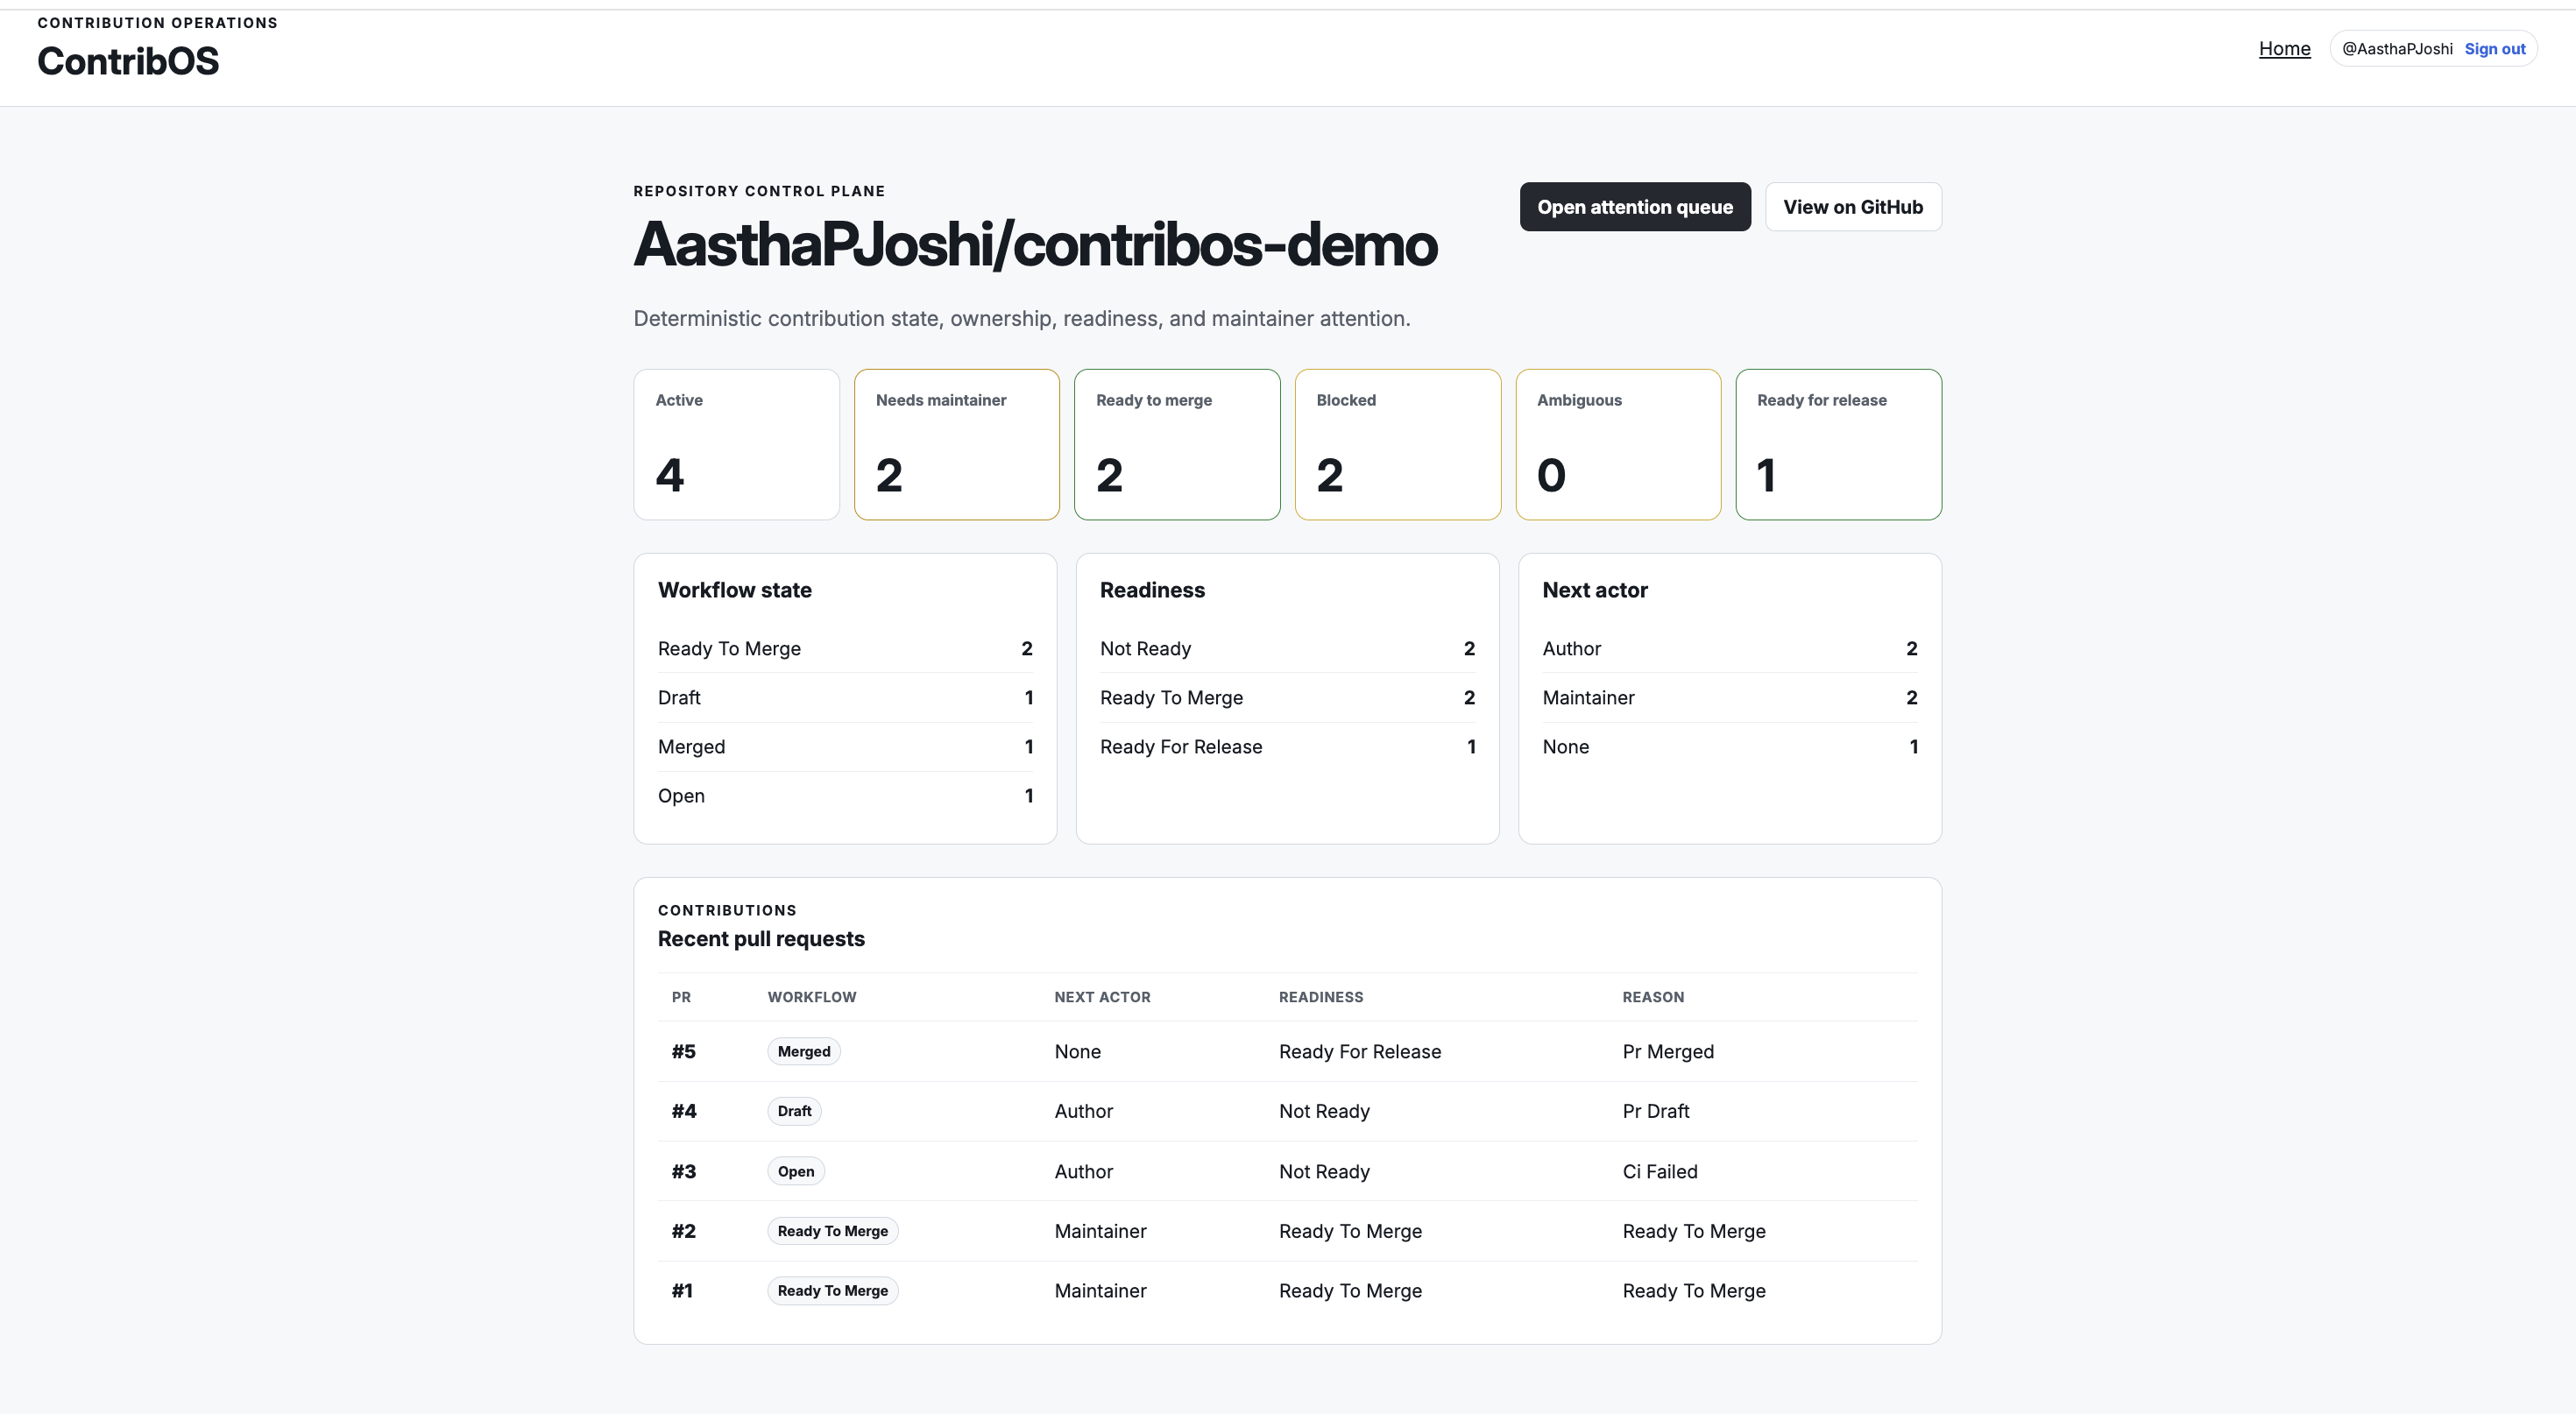Click Merged row in Workflow state panel
Viewport: 2576px width, 1414px height.
point(845,747)
